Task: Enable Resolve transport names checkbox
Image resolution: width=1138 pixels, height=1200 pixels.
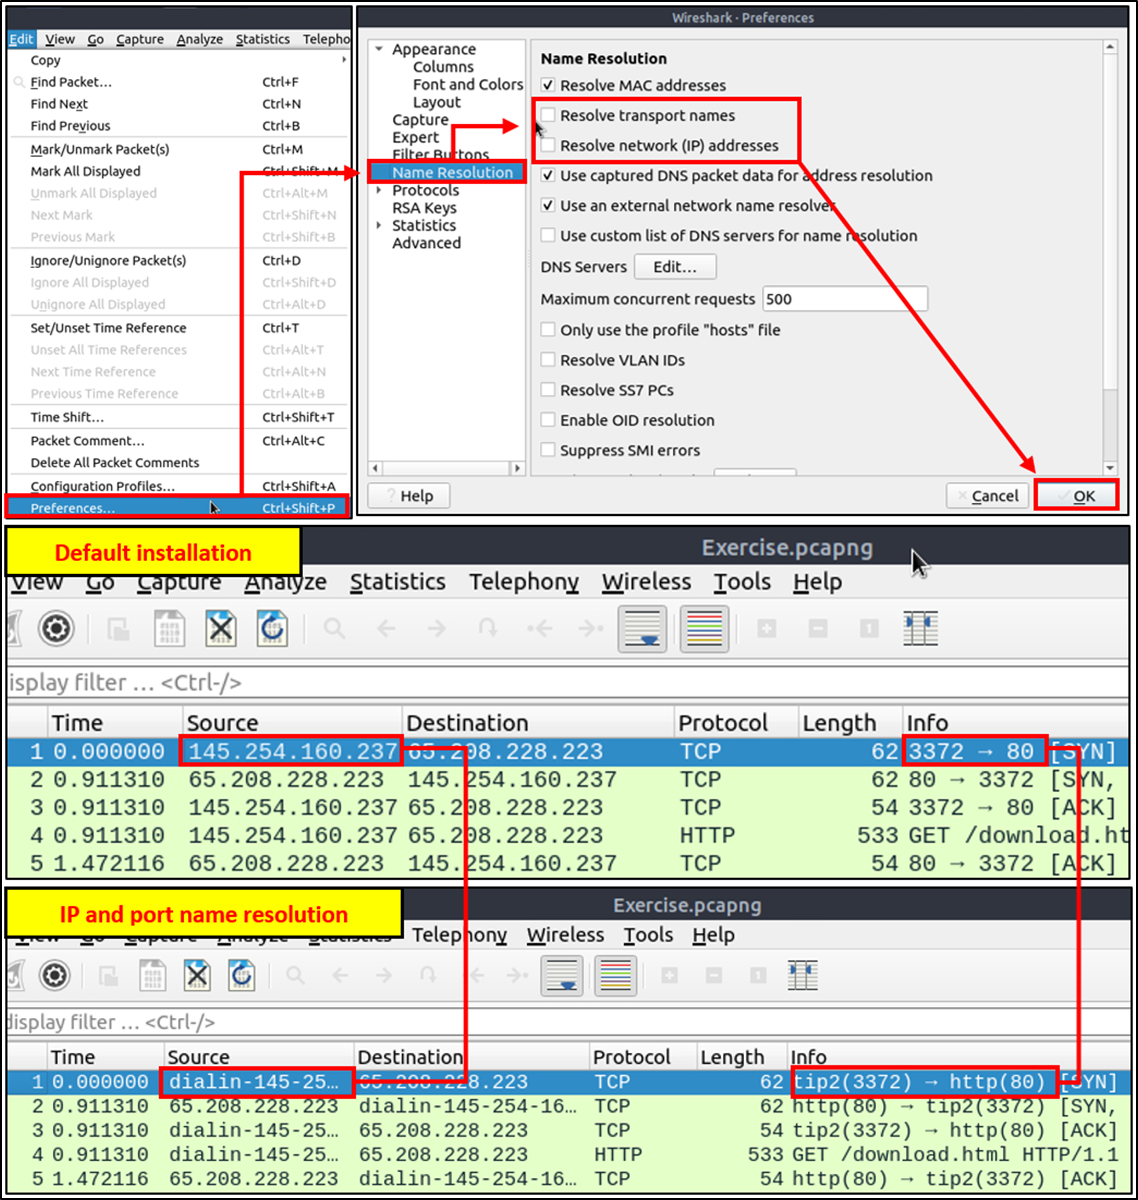Action: [x=548, y=116]
